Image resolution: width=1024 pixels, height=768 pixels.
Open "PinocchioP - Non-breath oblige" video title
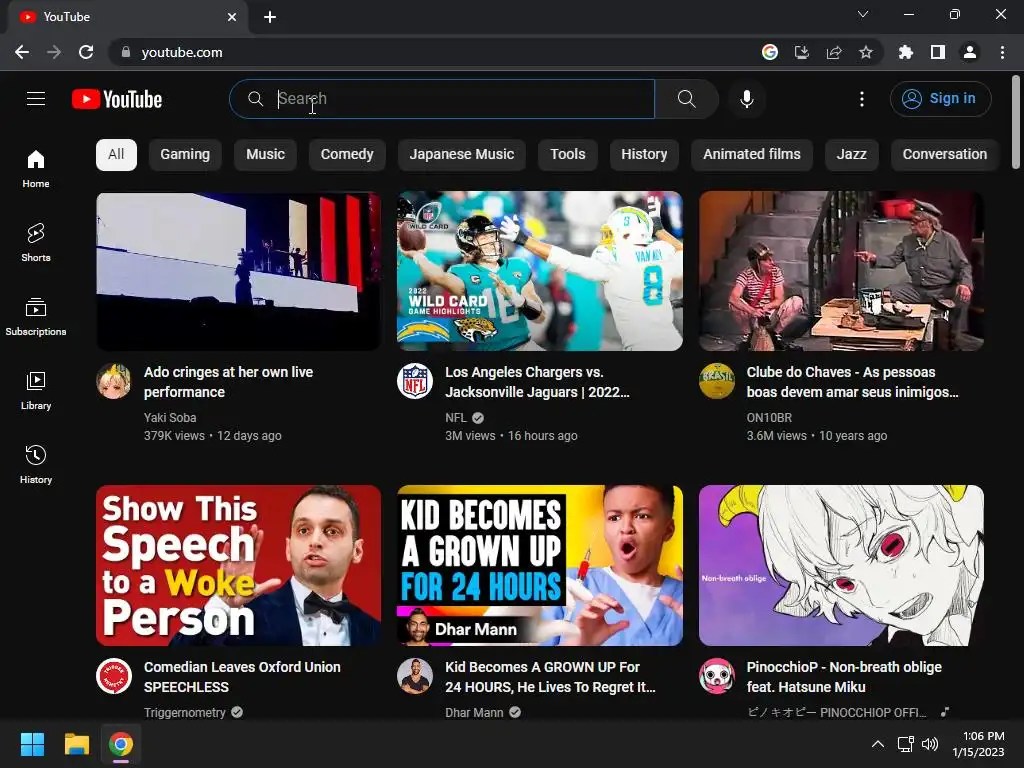pyautogui.click(x=844, y=677)
